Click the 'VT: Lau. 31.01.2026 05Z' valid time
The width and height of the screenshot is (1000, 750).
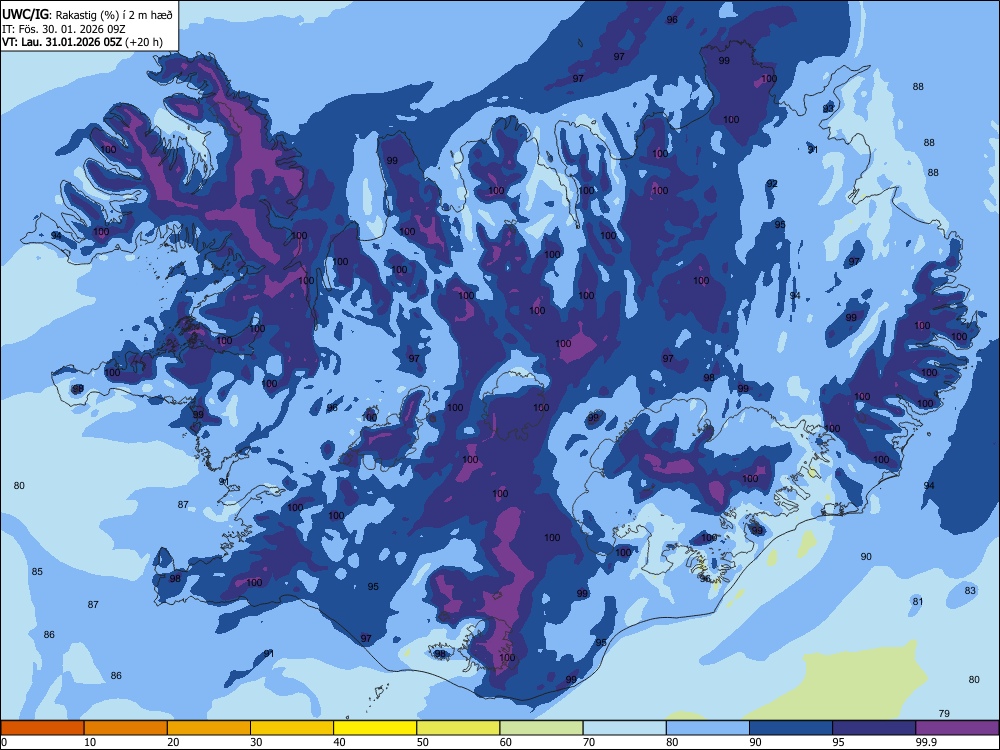62,43
